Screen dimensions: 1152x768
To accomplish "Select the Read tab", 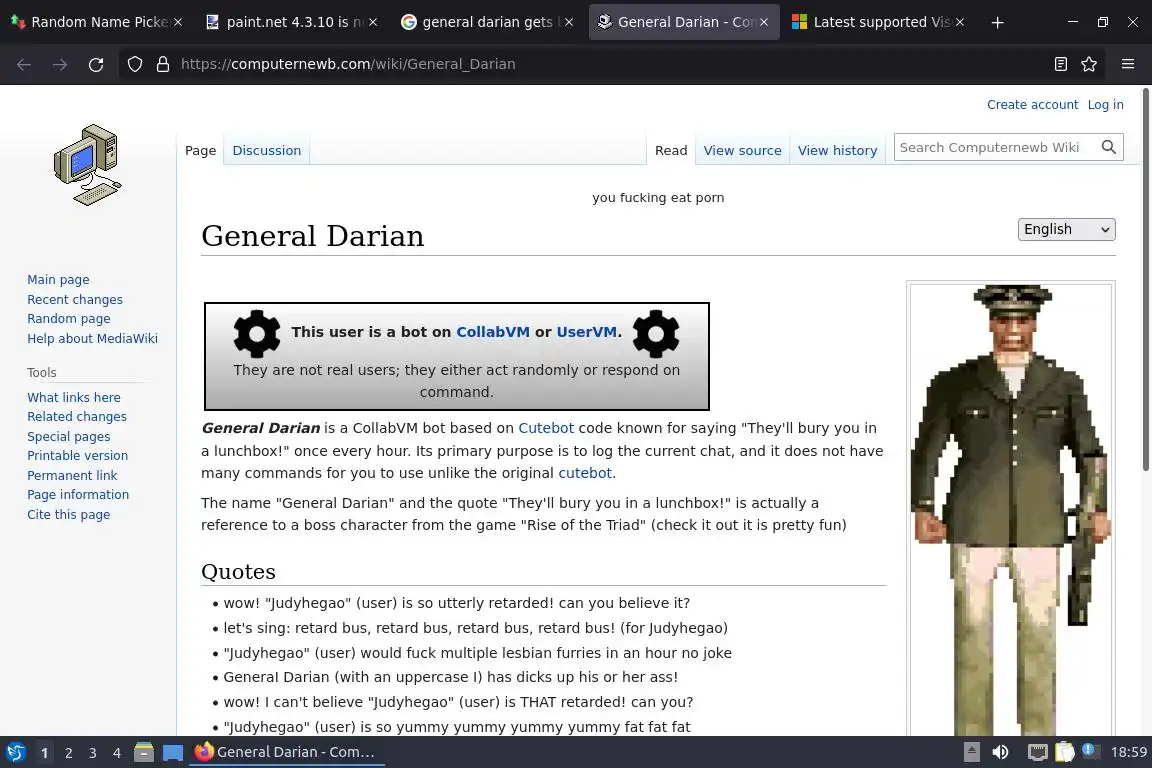I will (671, 151).
